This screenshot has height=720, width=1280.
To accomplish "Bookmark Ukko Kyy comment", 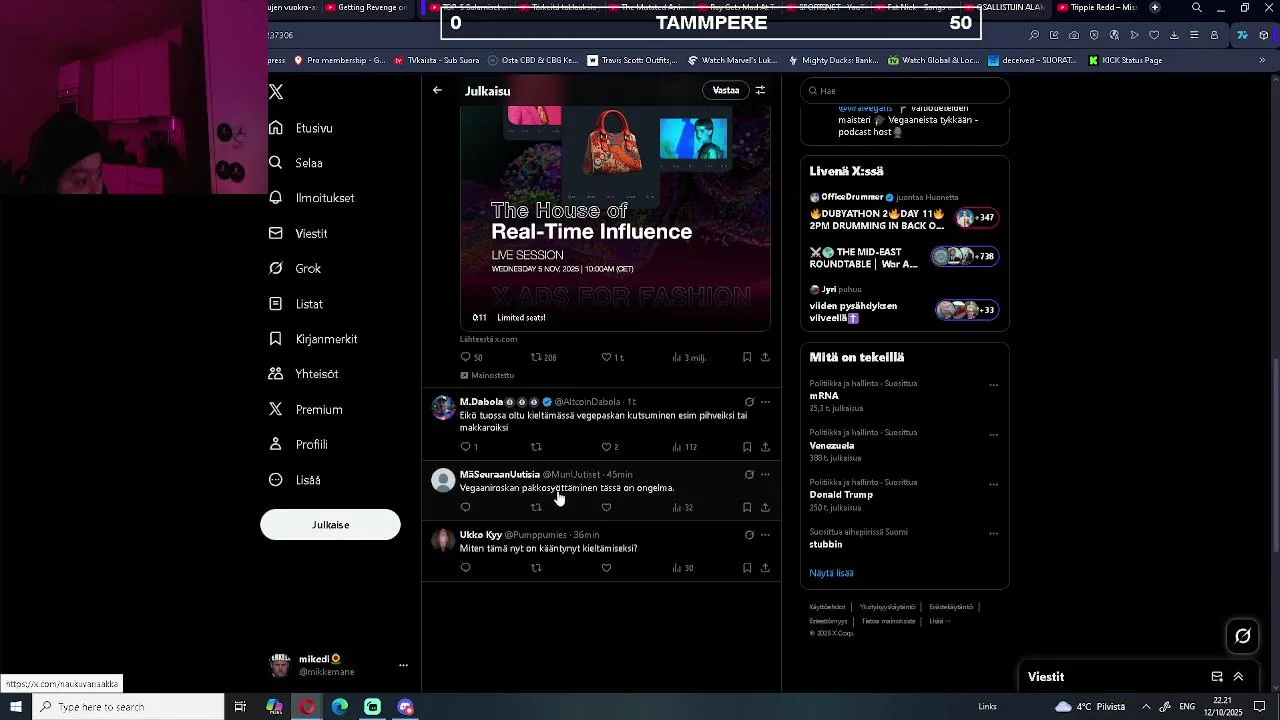I will coord(747,568).
